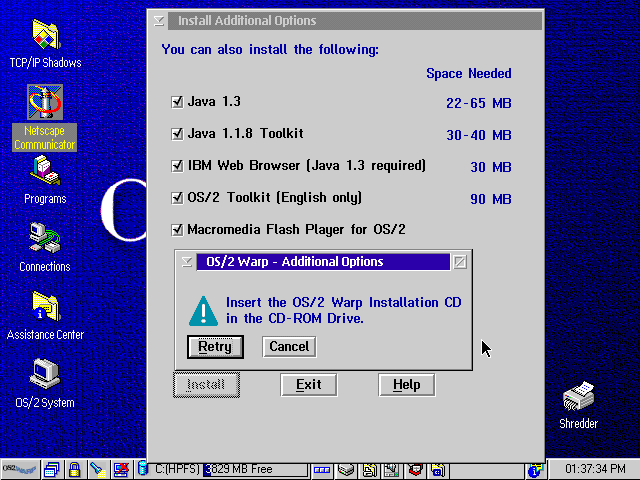Click the padlock lockup icon in WarpCenter
640x480 pixels.
point(74,469)
